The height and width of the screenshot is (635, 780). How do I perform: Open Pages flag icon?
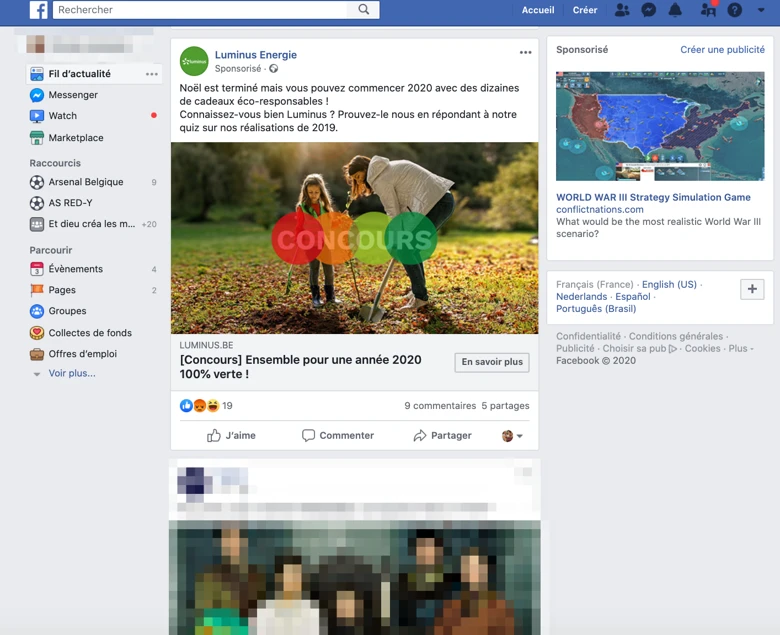pyautogui.click(x=37, y=290)
